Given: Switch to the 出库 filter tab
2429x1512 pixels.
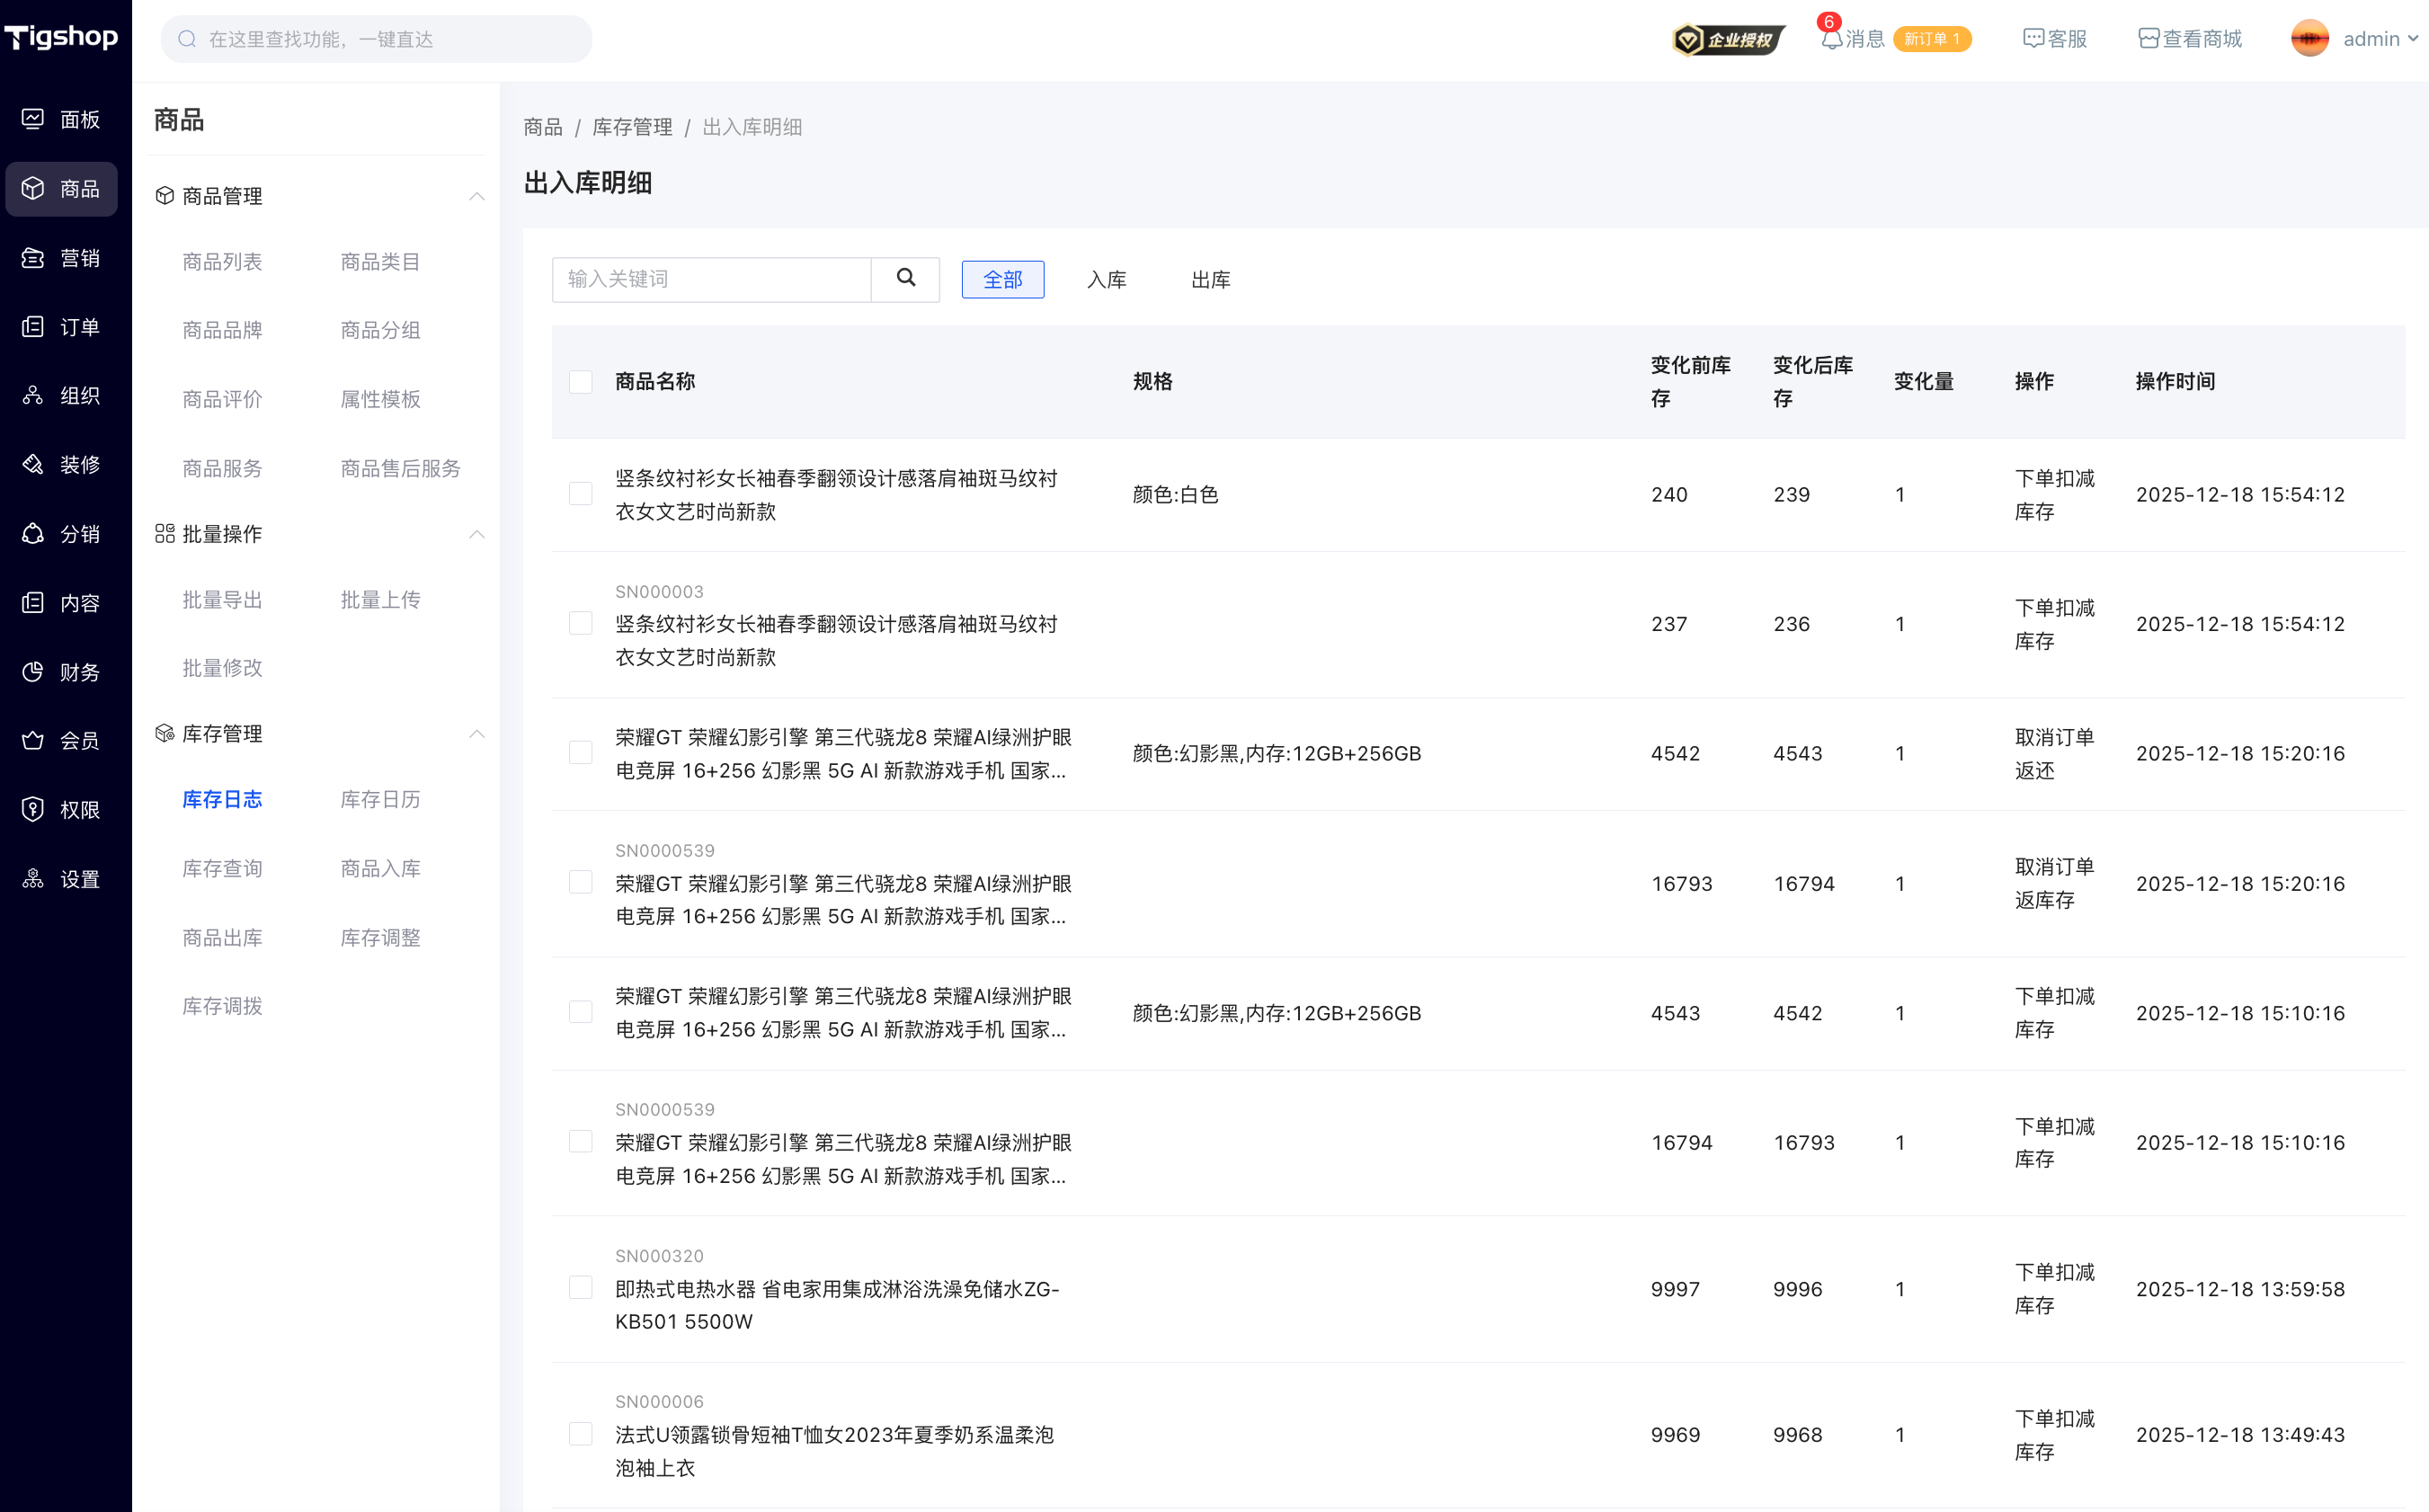Looking at the screenshot, I should [x=1210, y=280].
